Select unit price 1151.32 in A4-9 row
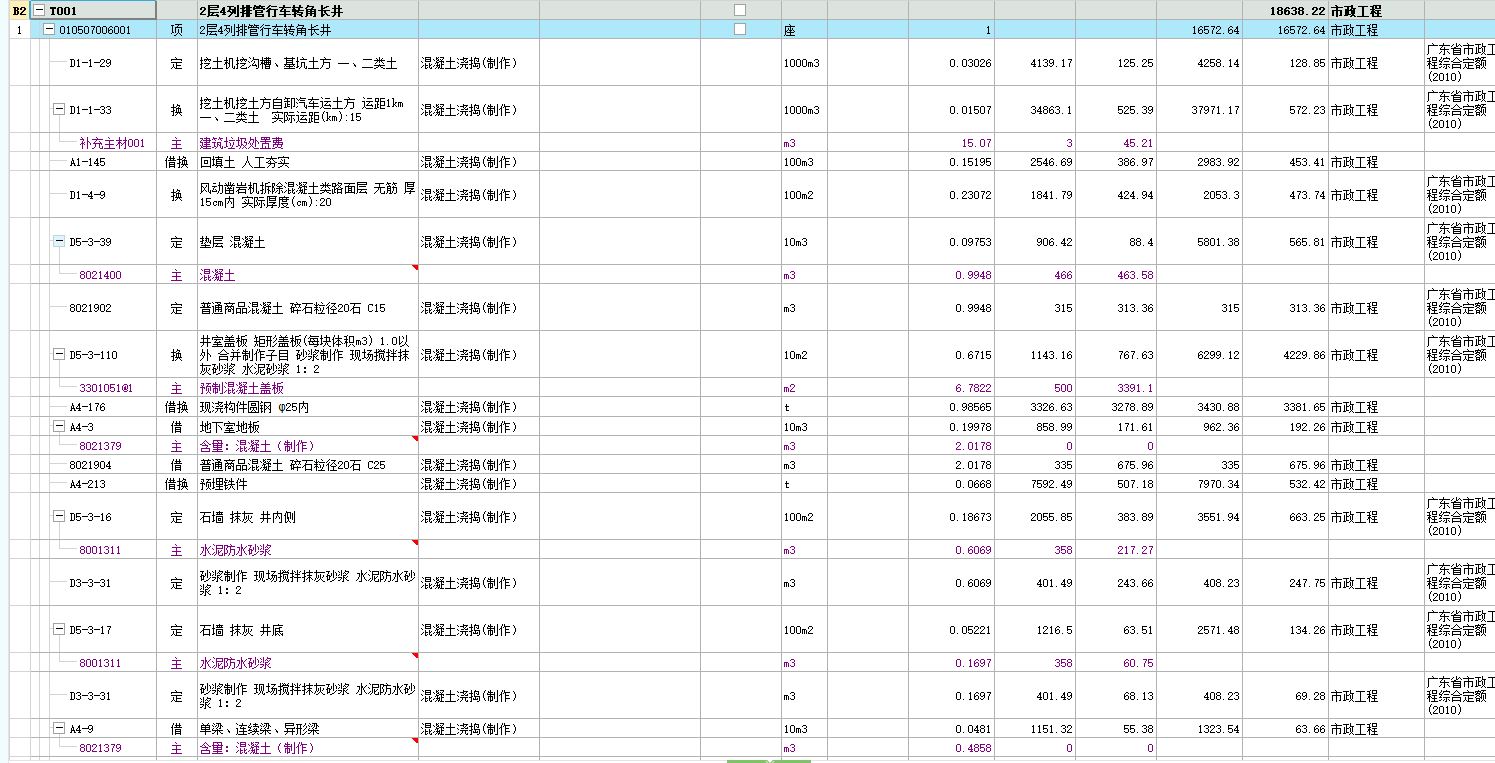This screenshot has height=763, width=1495. tap(1050, 729)
